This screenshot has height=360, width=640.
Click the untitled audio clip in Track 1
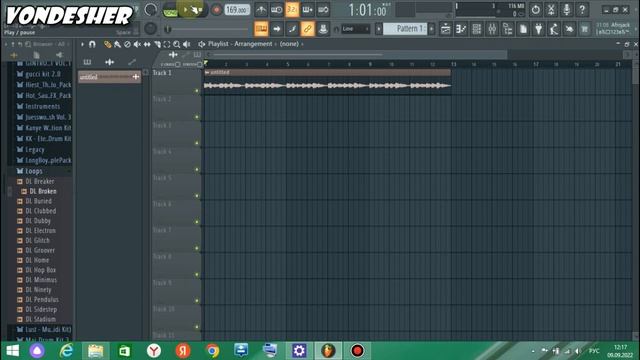click(x=327, y=82)
